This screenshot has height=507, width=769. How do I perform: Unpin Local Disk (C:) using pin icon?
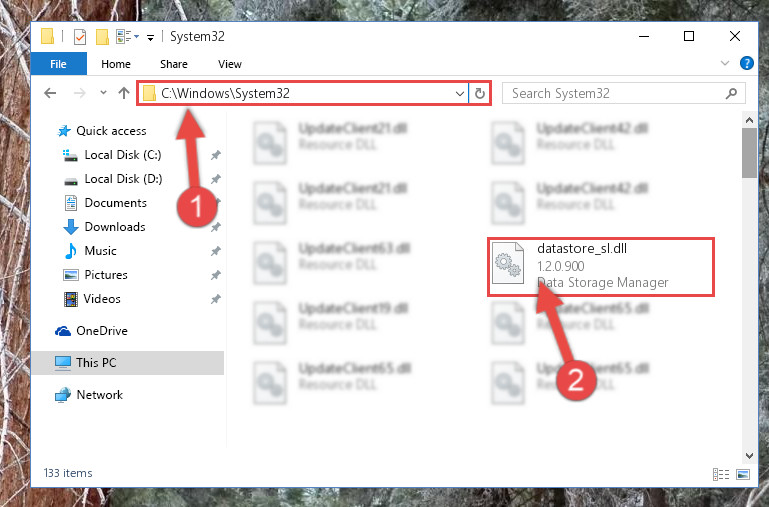coord(215,155)
